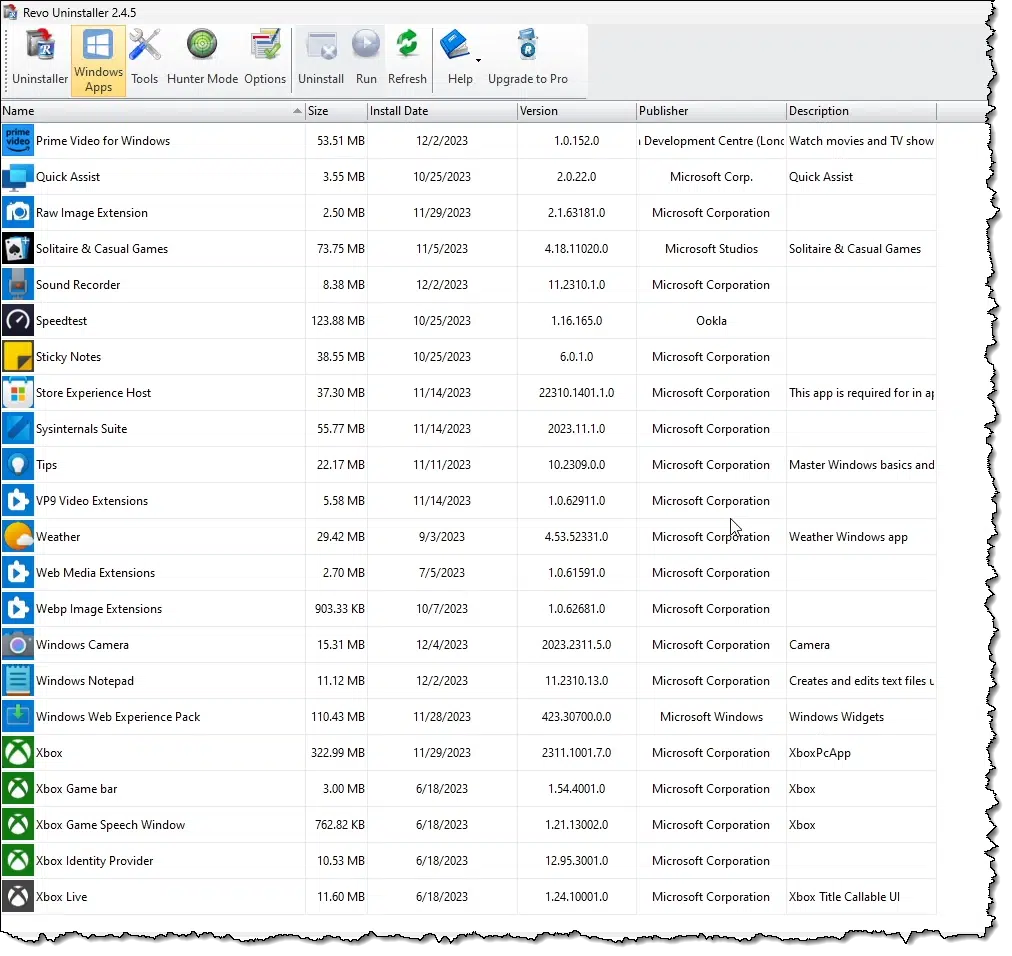The height and width of the screenshot is (956, 1012).
Task: Click the "Xbox Game bar" app name
Action: coord(77,789)
